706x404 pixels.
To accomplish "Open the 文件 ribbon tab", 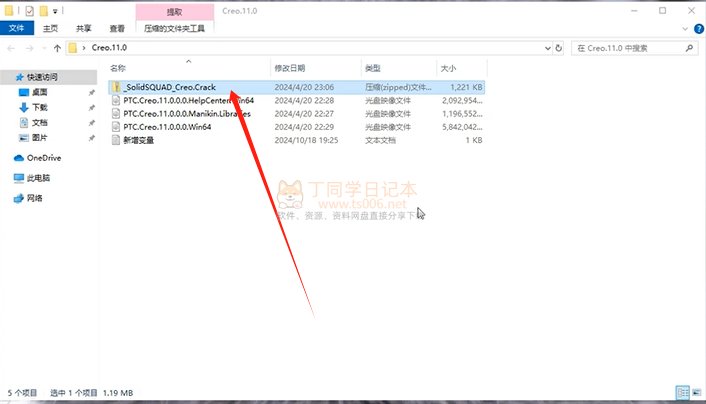I will pos(17,28).
